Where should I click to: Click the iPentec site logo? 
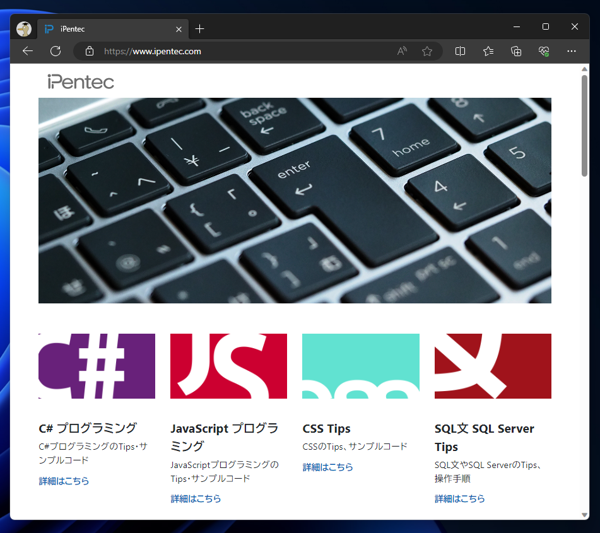[81, 82]
